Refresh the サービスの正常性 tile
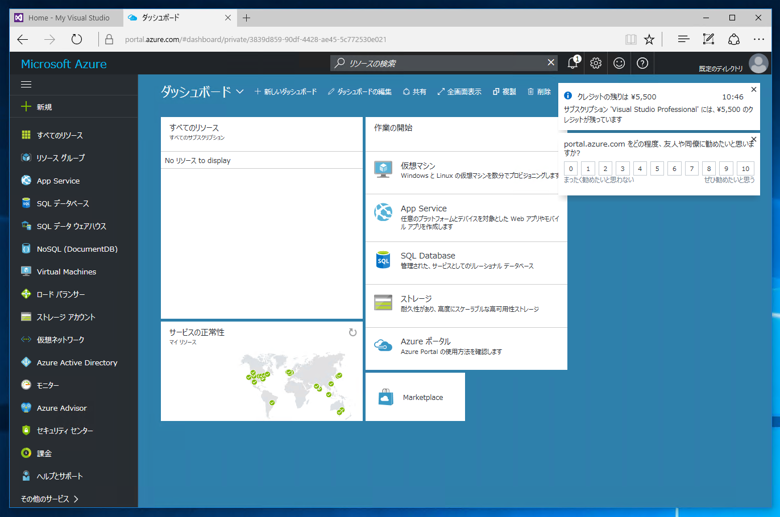 pyautogui.click(x=353, y=332)
